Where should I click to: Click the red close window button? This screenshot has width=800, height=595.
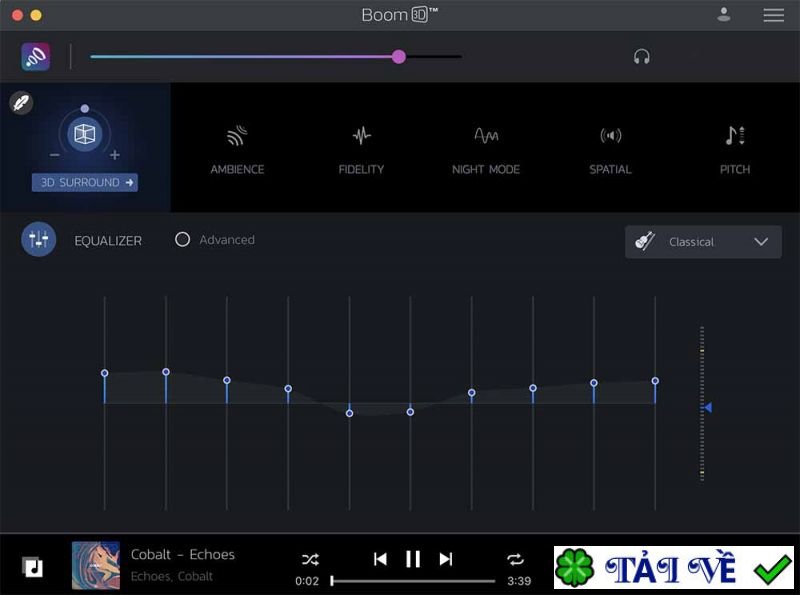(17, 15)
